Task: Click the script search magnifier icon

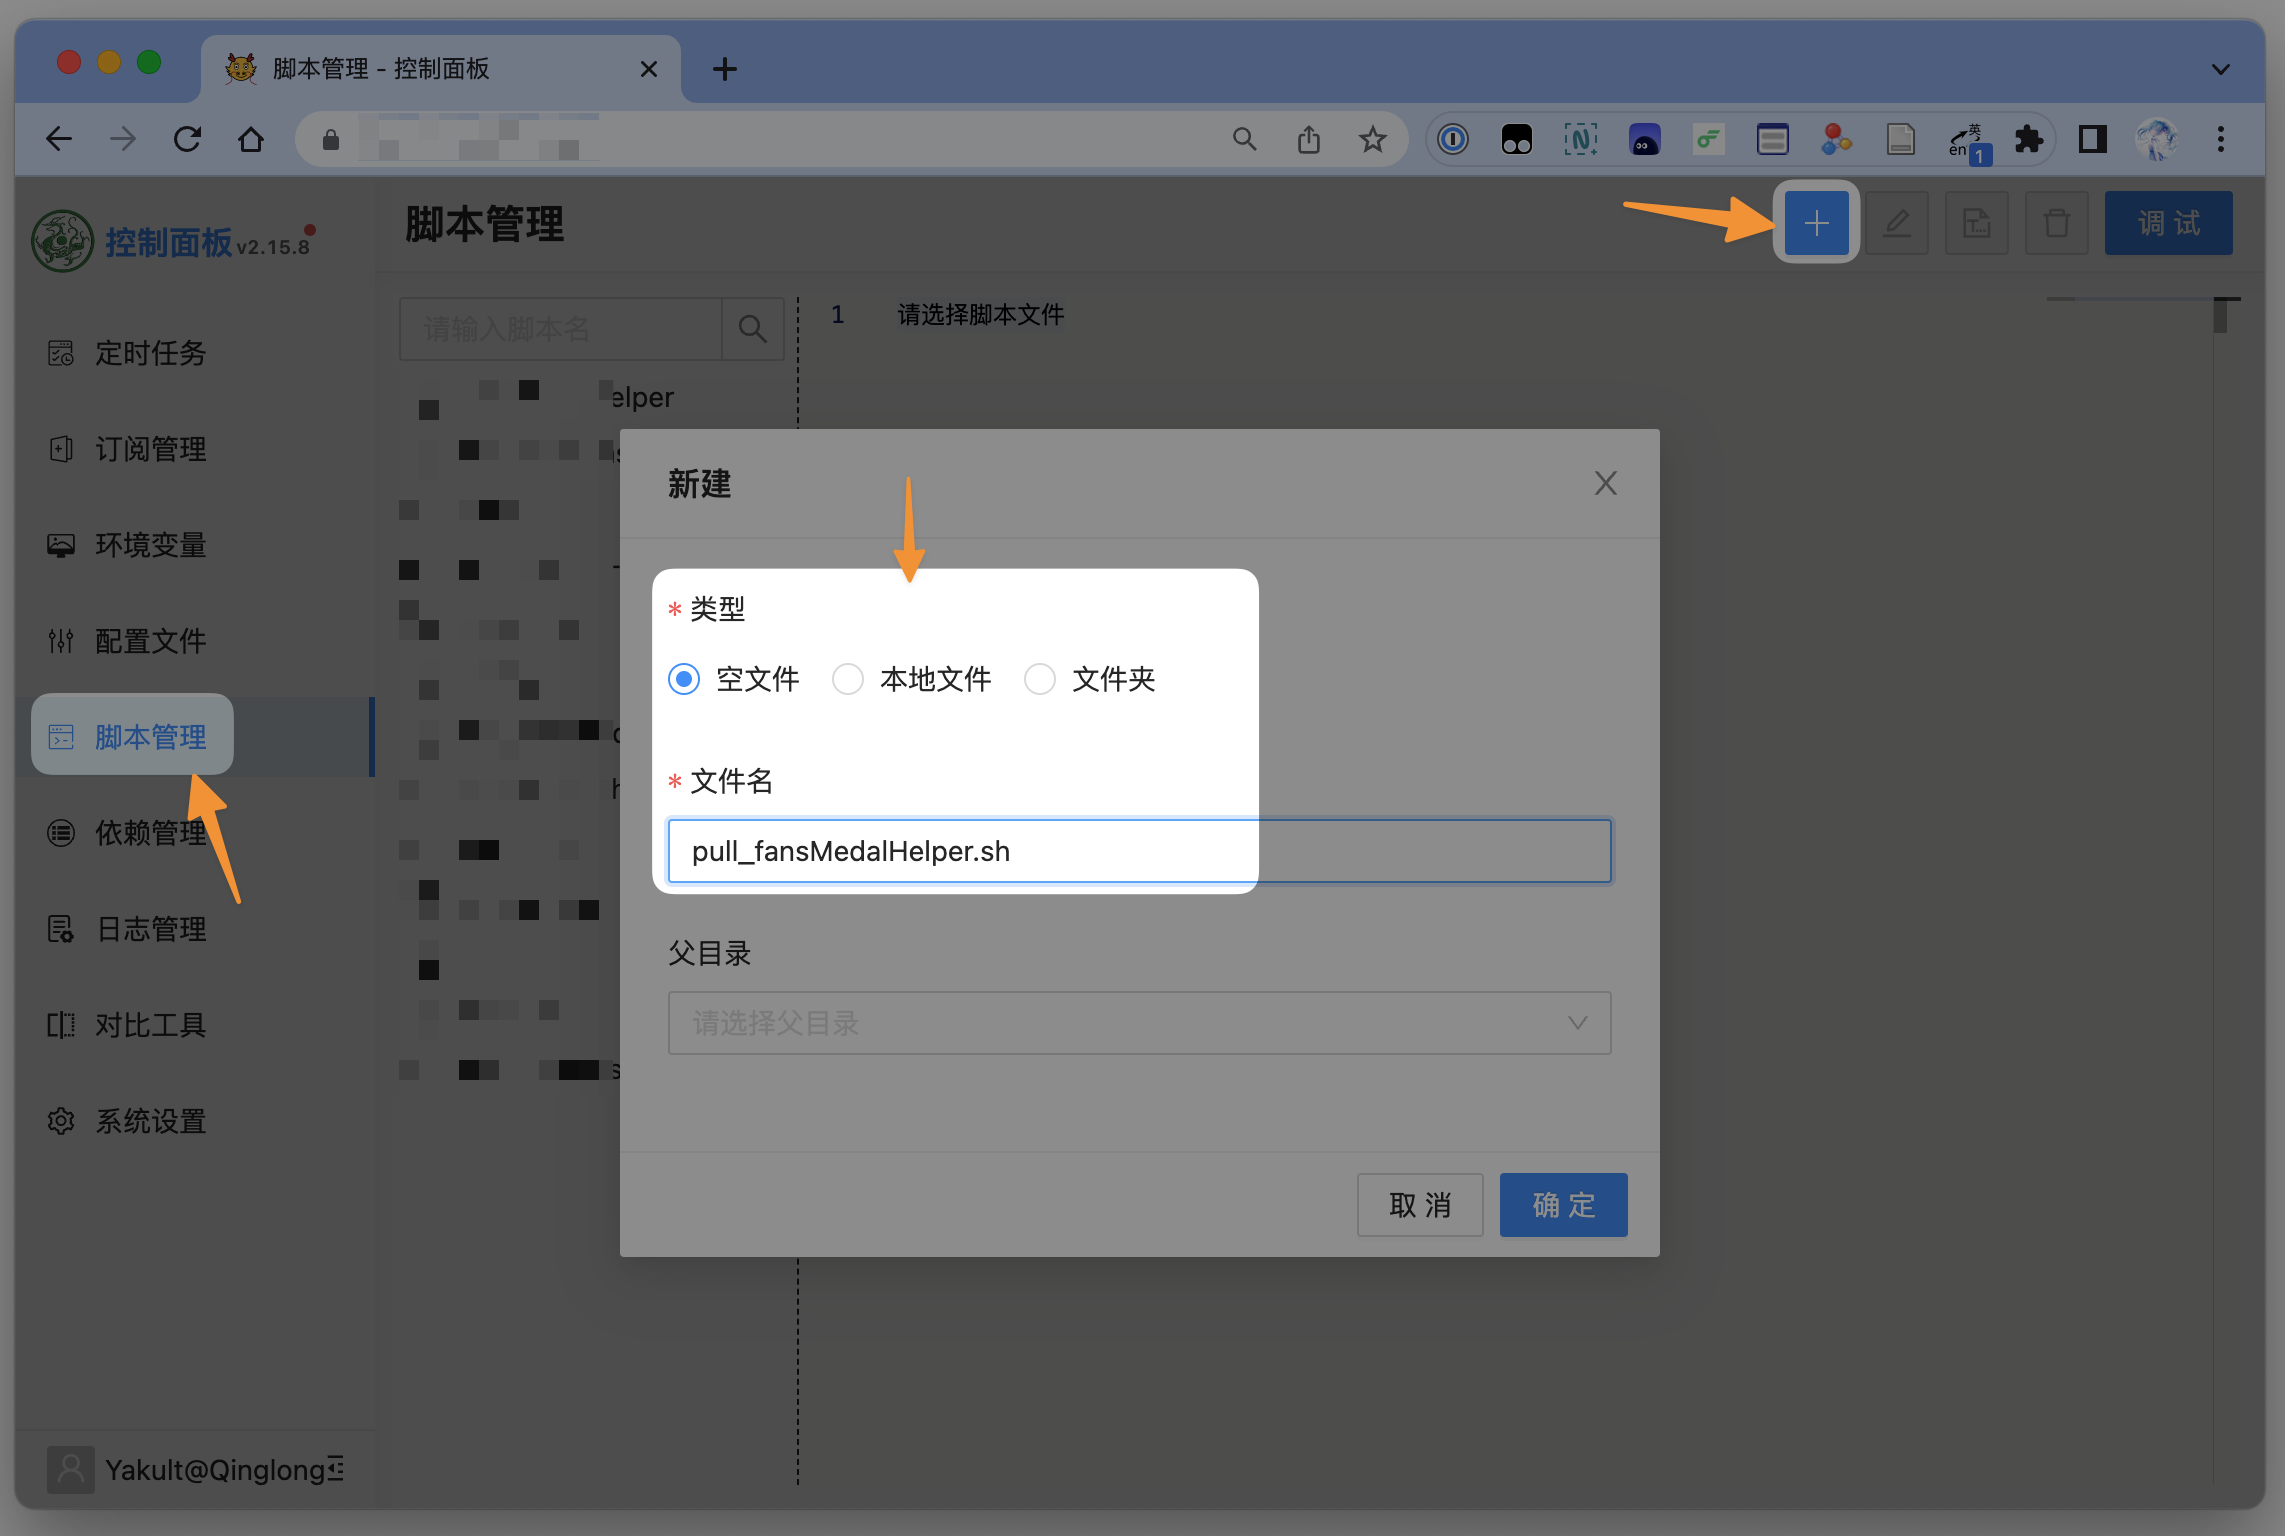Action: point(752,329)
